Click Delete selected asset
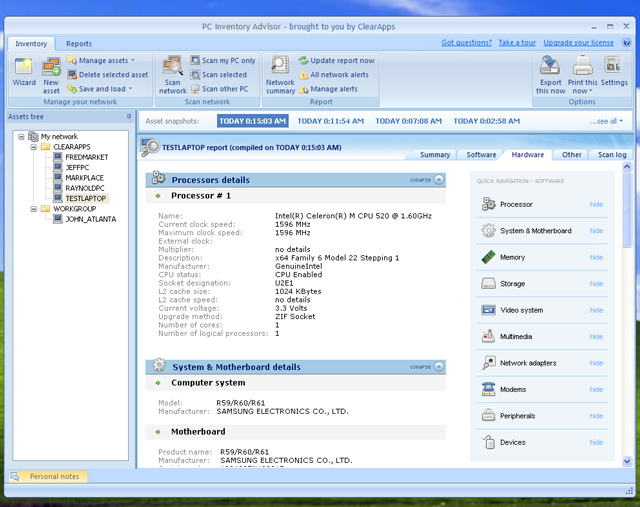 tap(108, 75)
